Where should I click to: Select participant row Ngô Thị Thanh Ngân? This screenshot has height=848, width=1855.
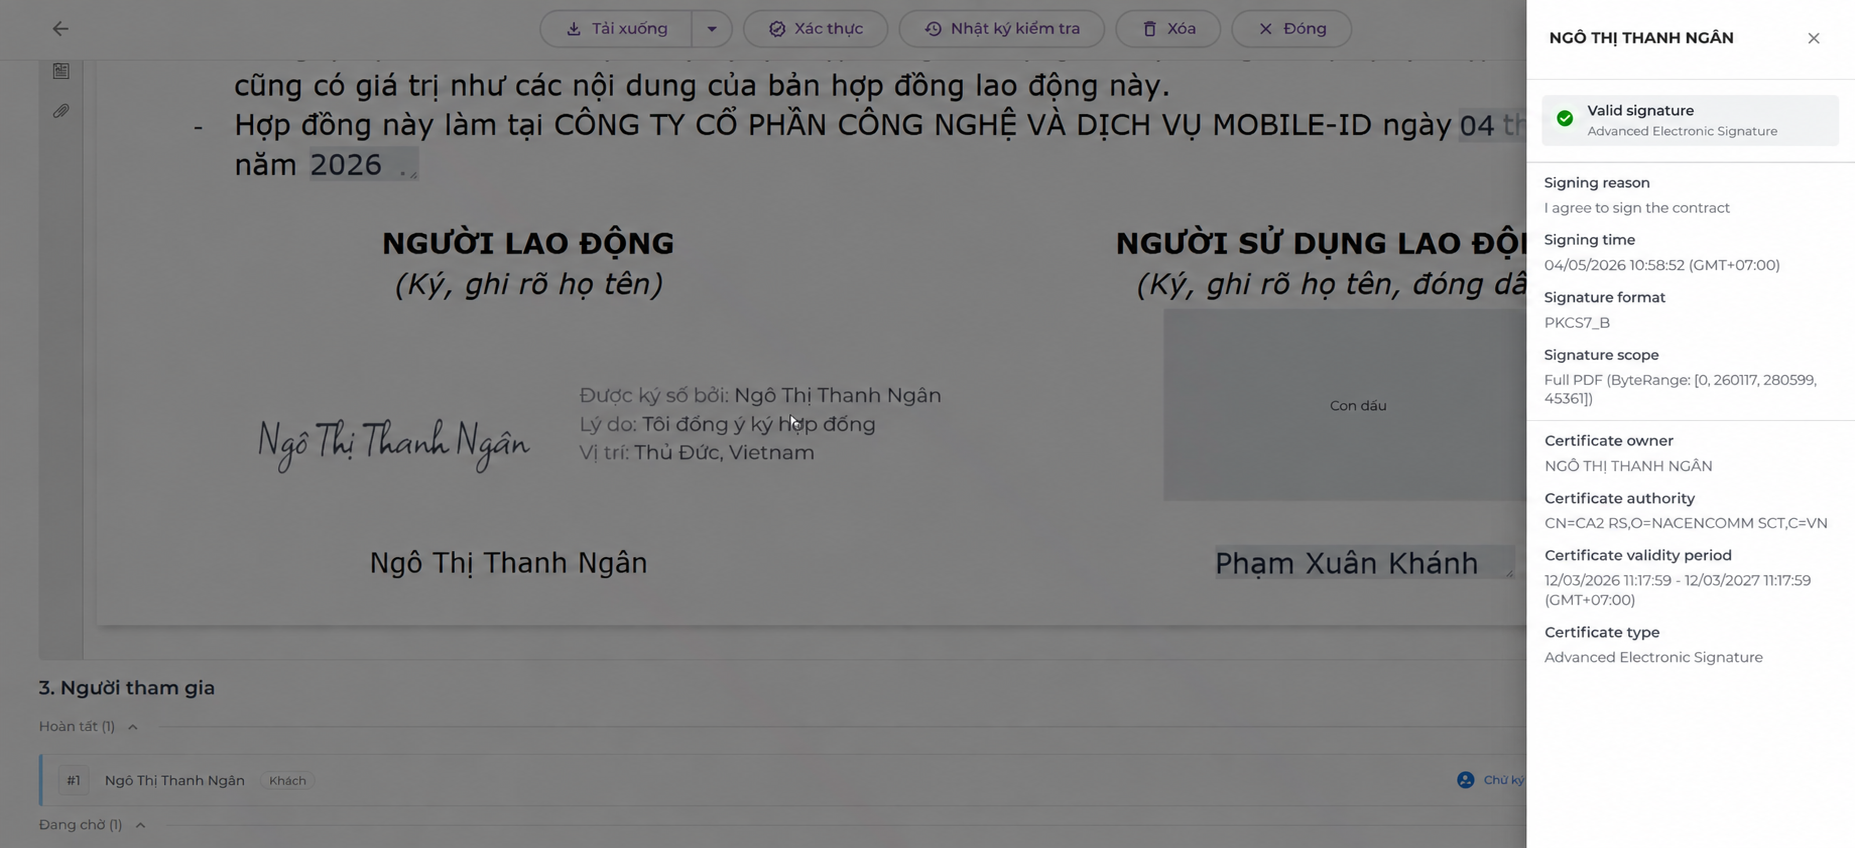point(783,780)
